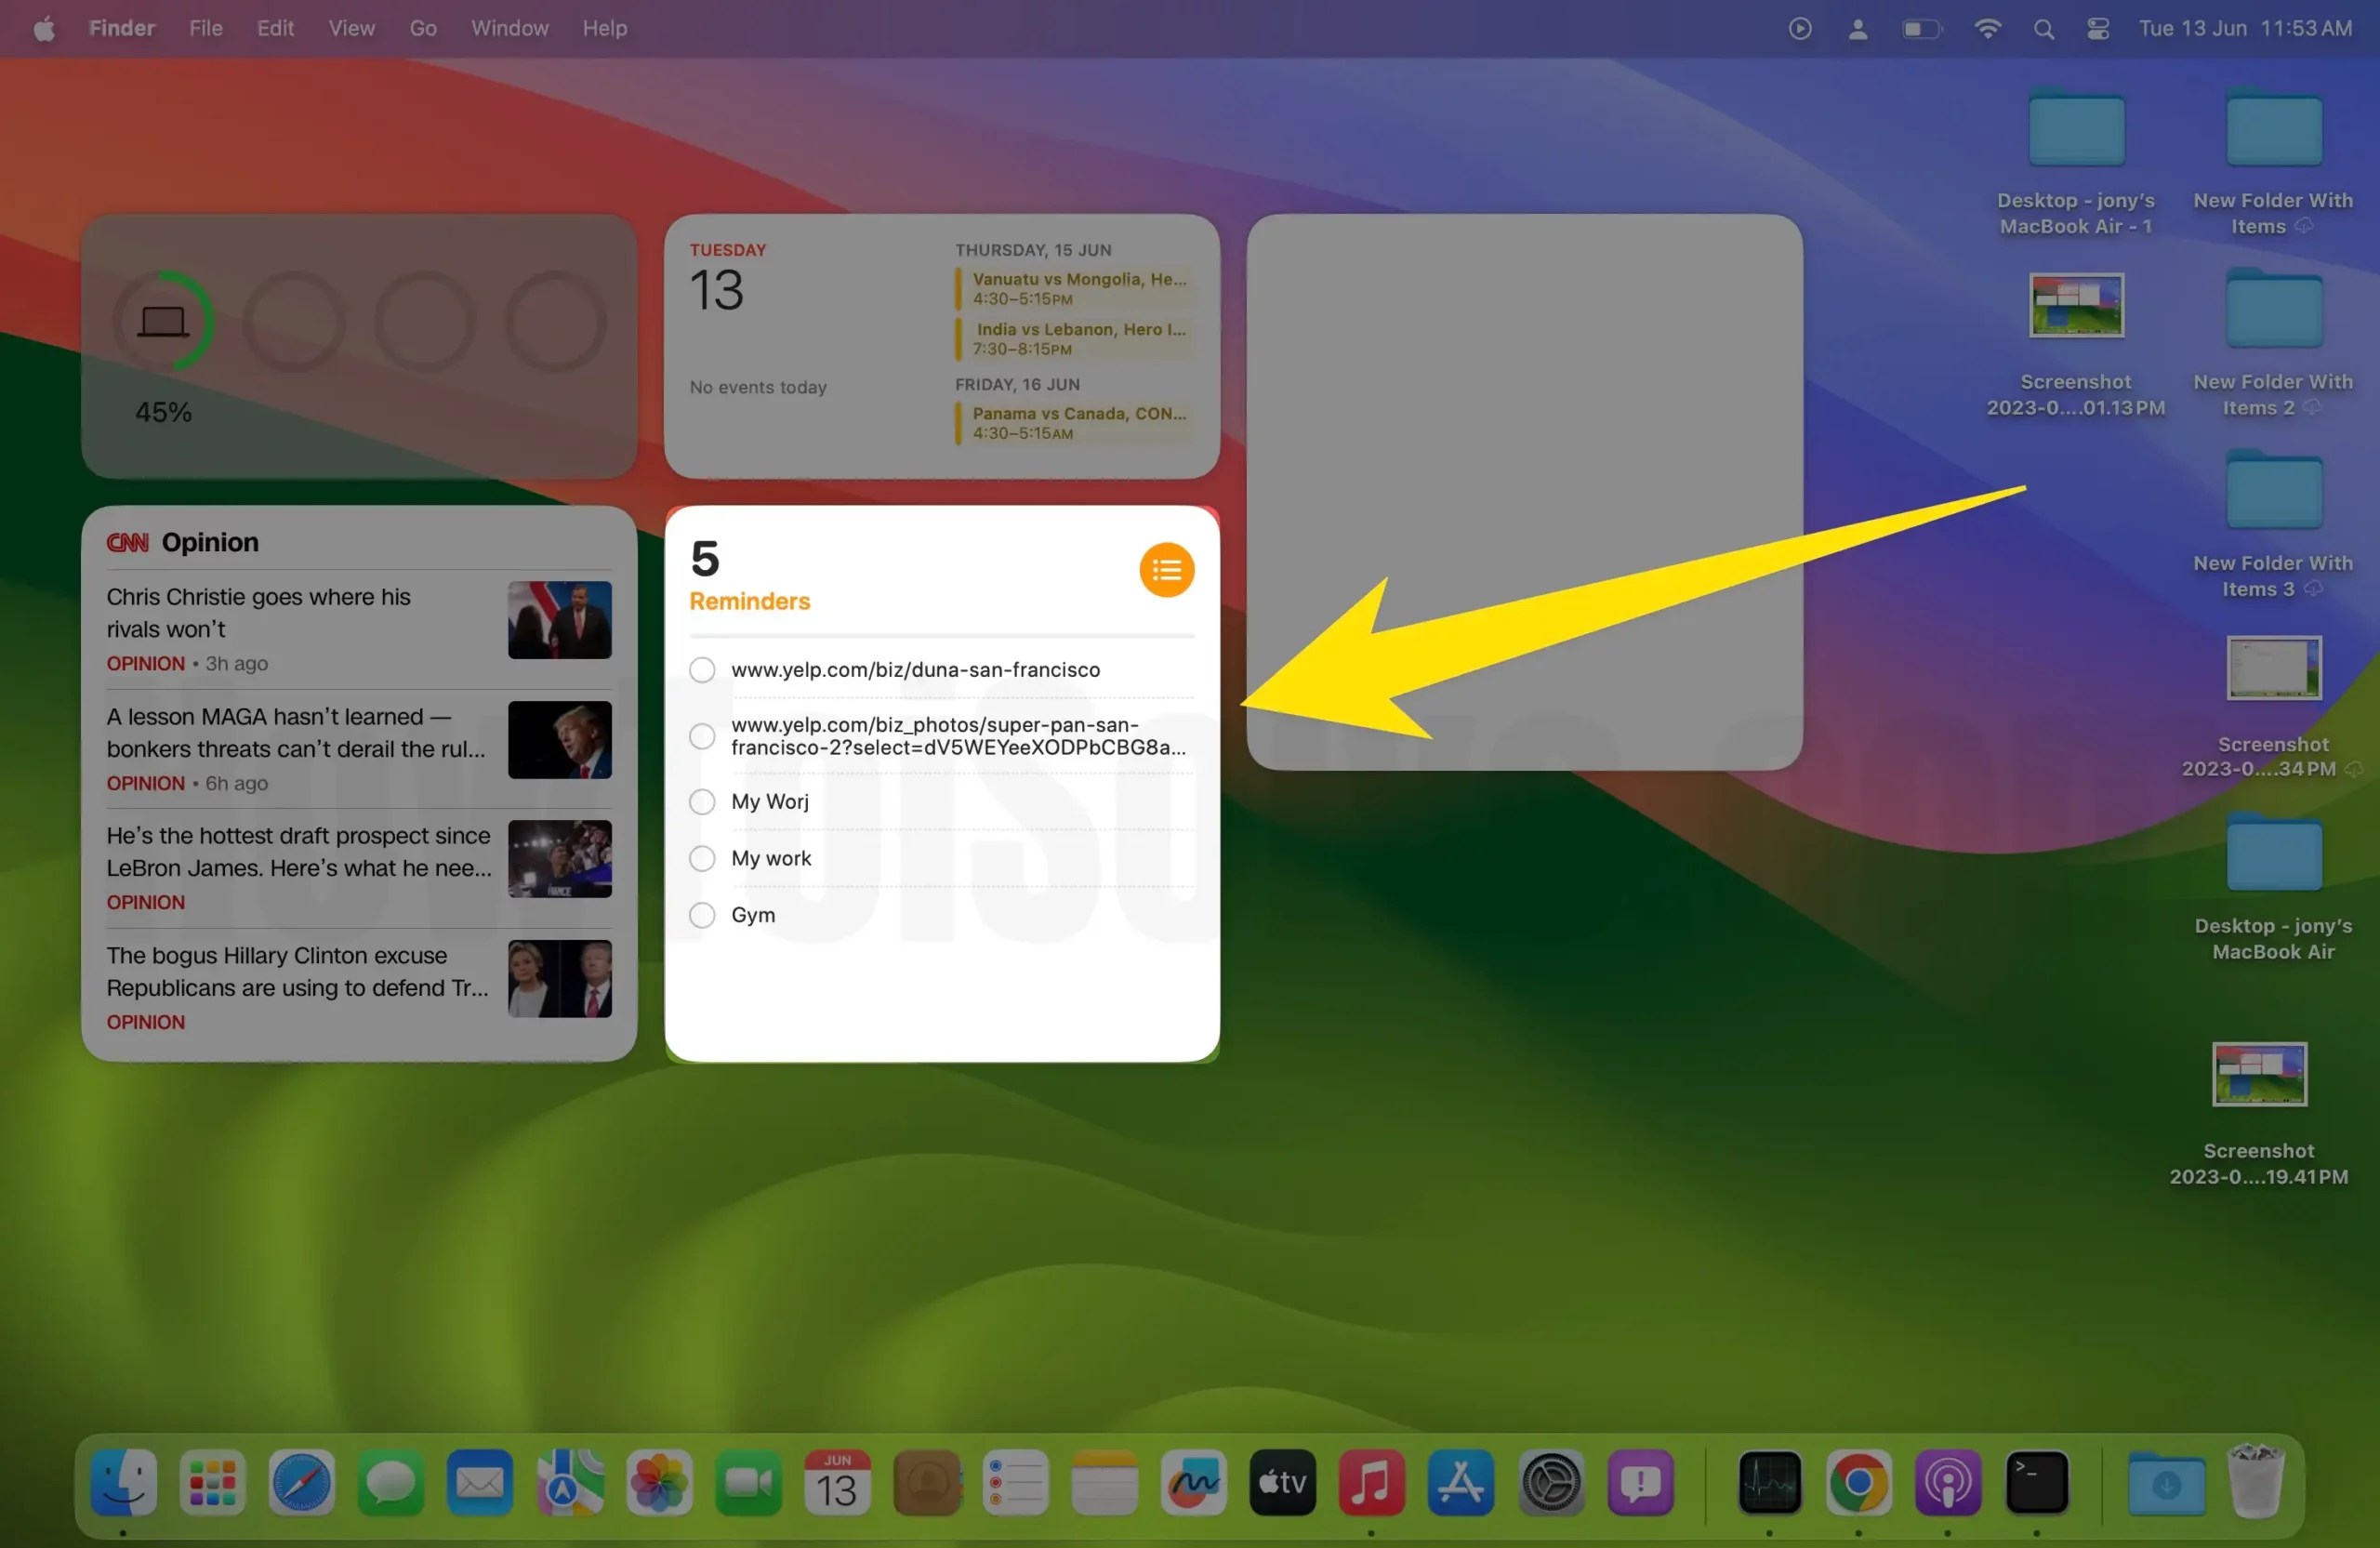Open the File menu
The height and width of the screenshot is (1548, 2380).
click(206, 28)
